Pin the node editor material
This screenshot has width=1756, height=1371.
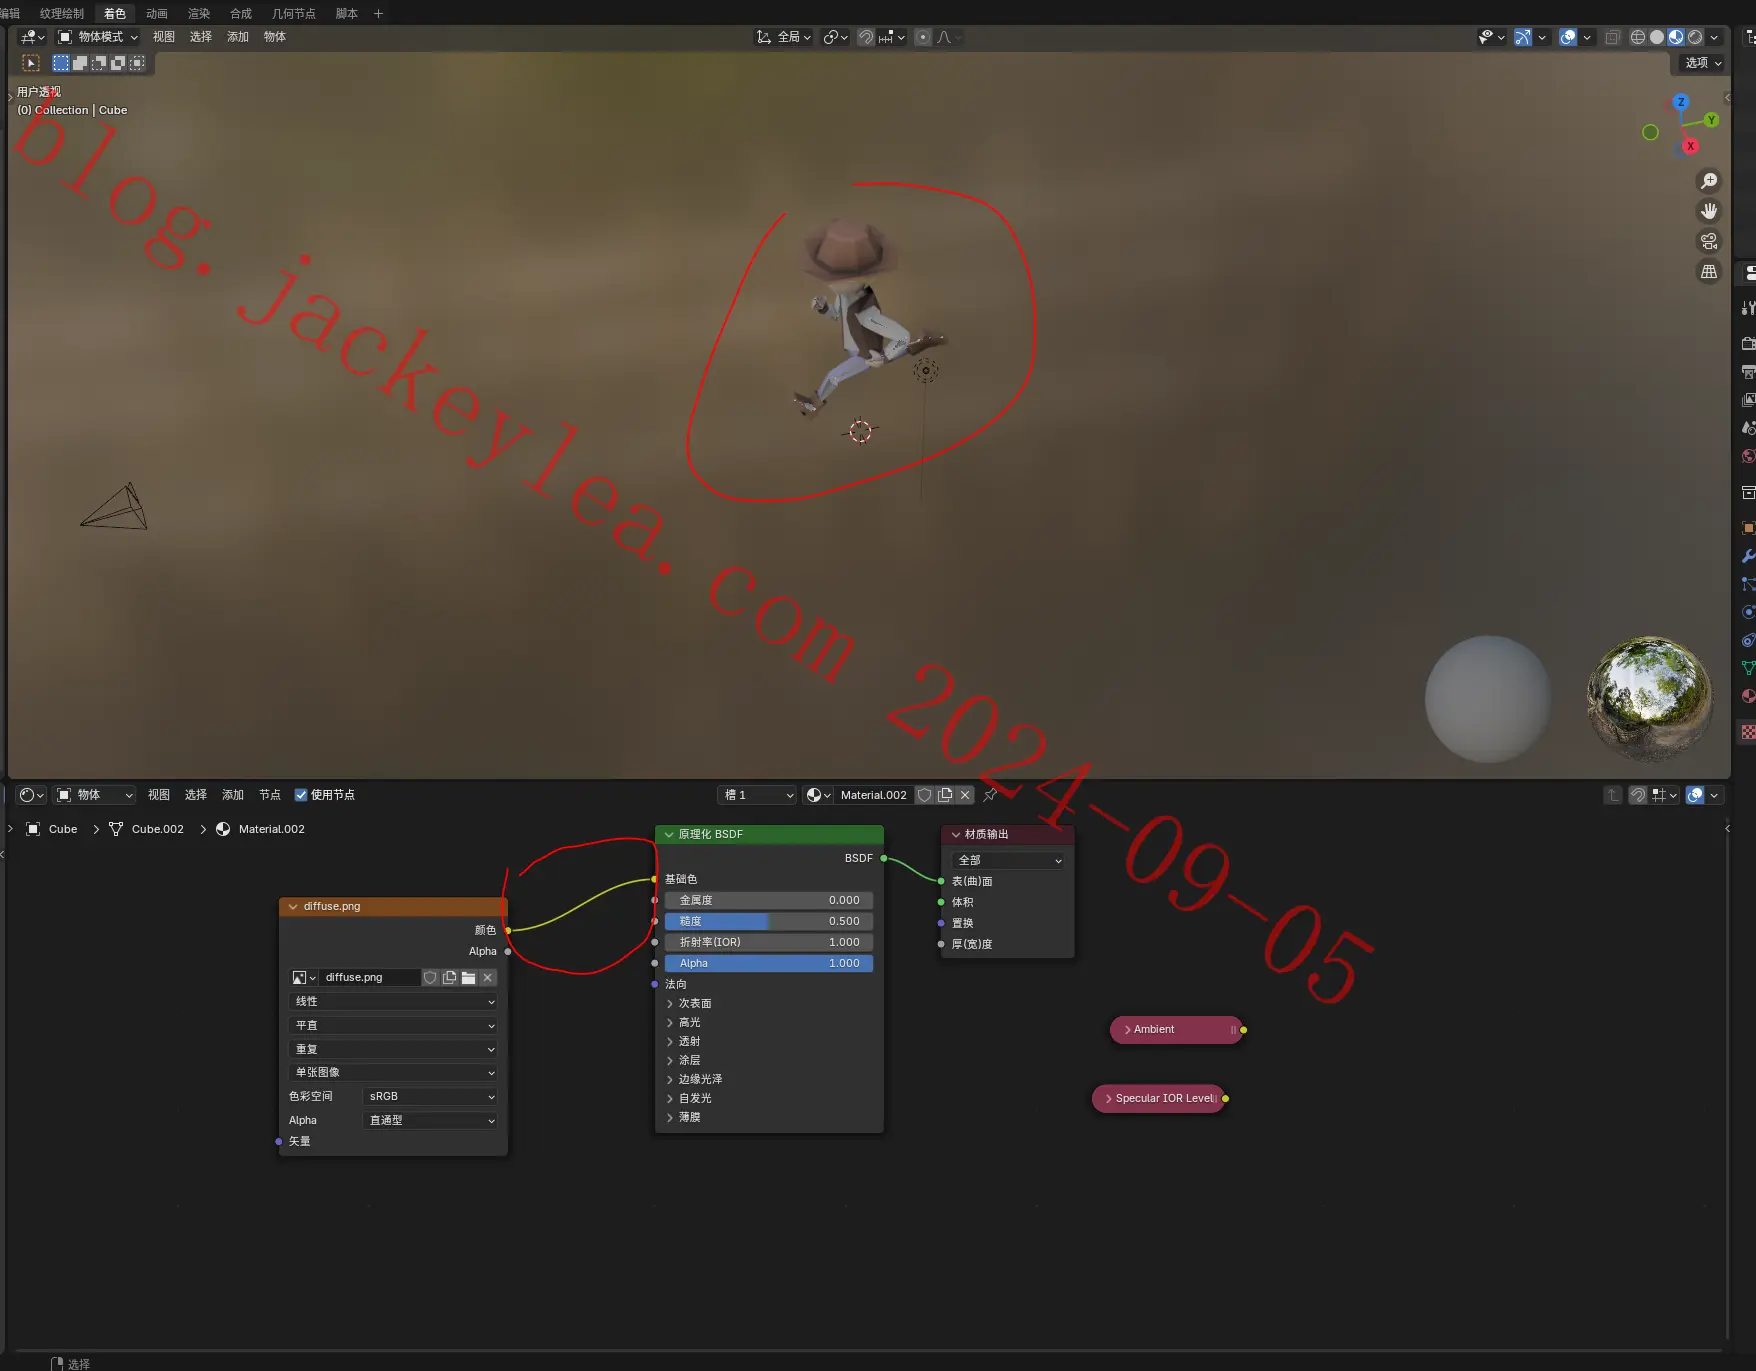click(x=990, y=795)
